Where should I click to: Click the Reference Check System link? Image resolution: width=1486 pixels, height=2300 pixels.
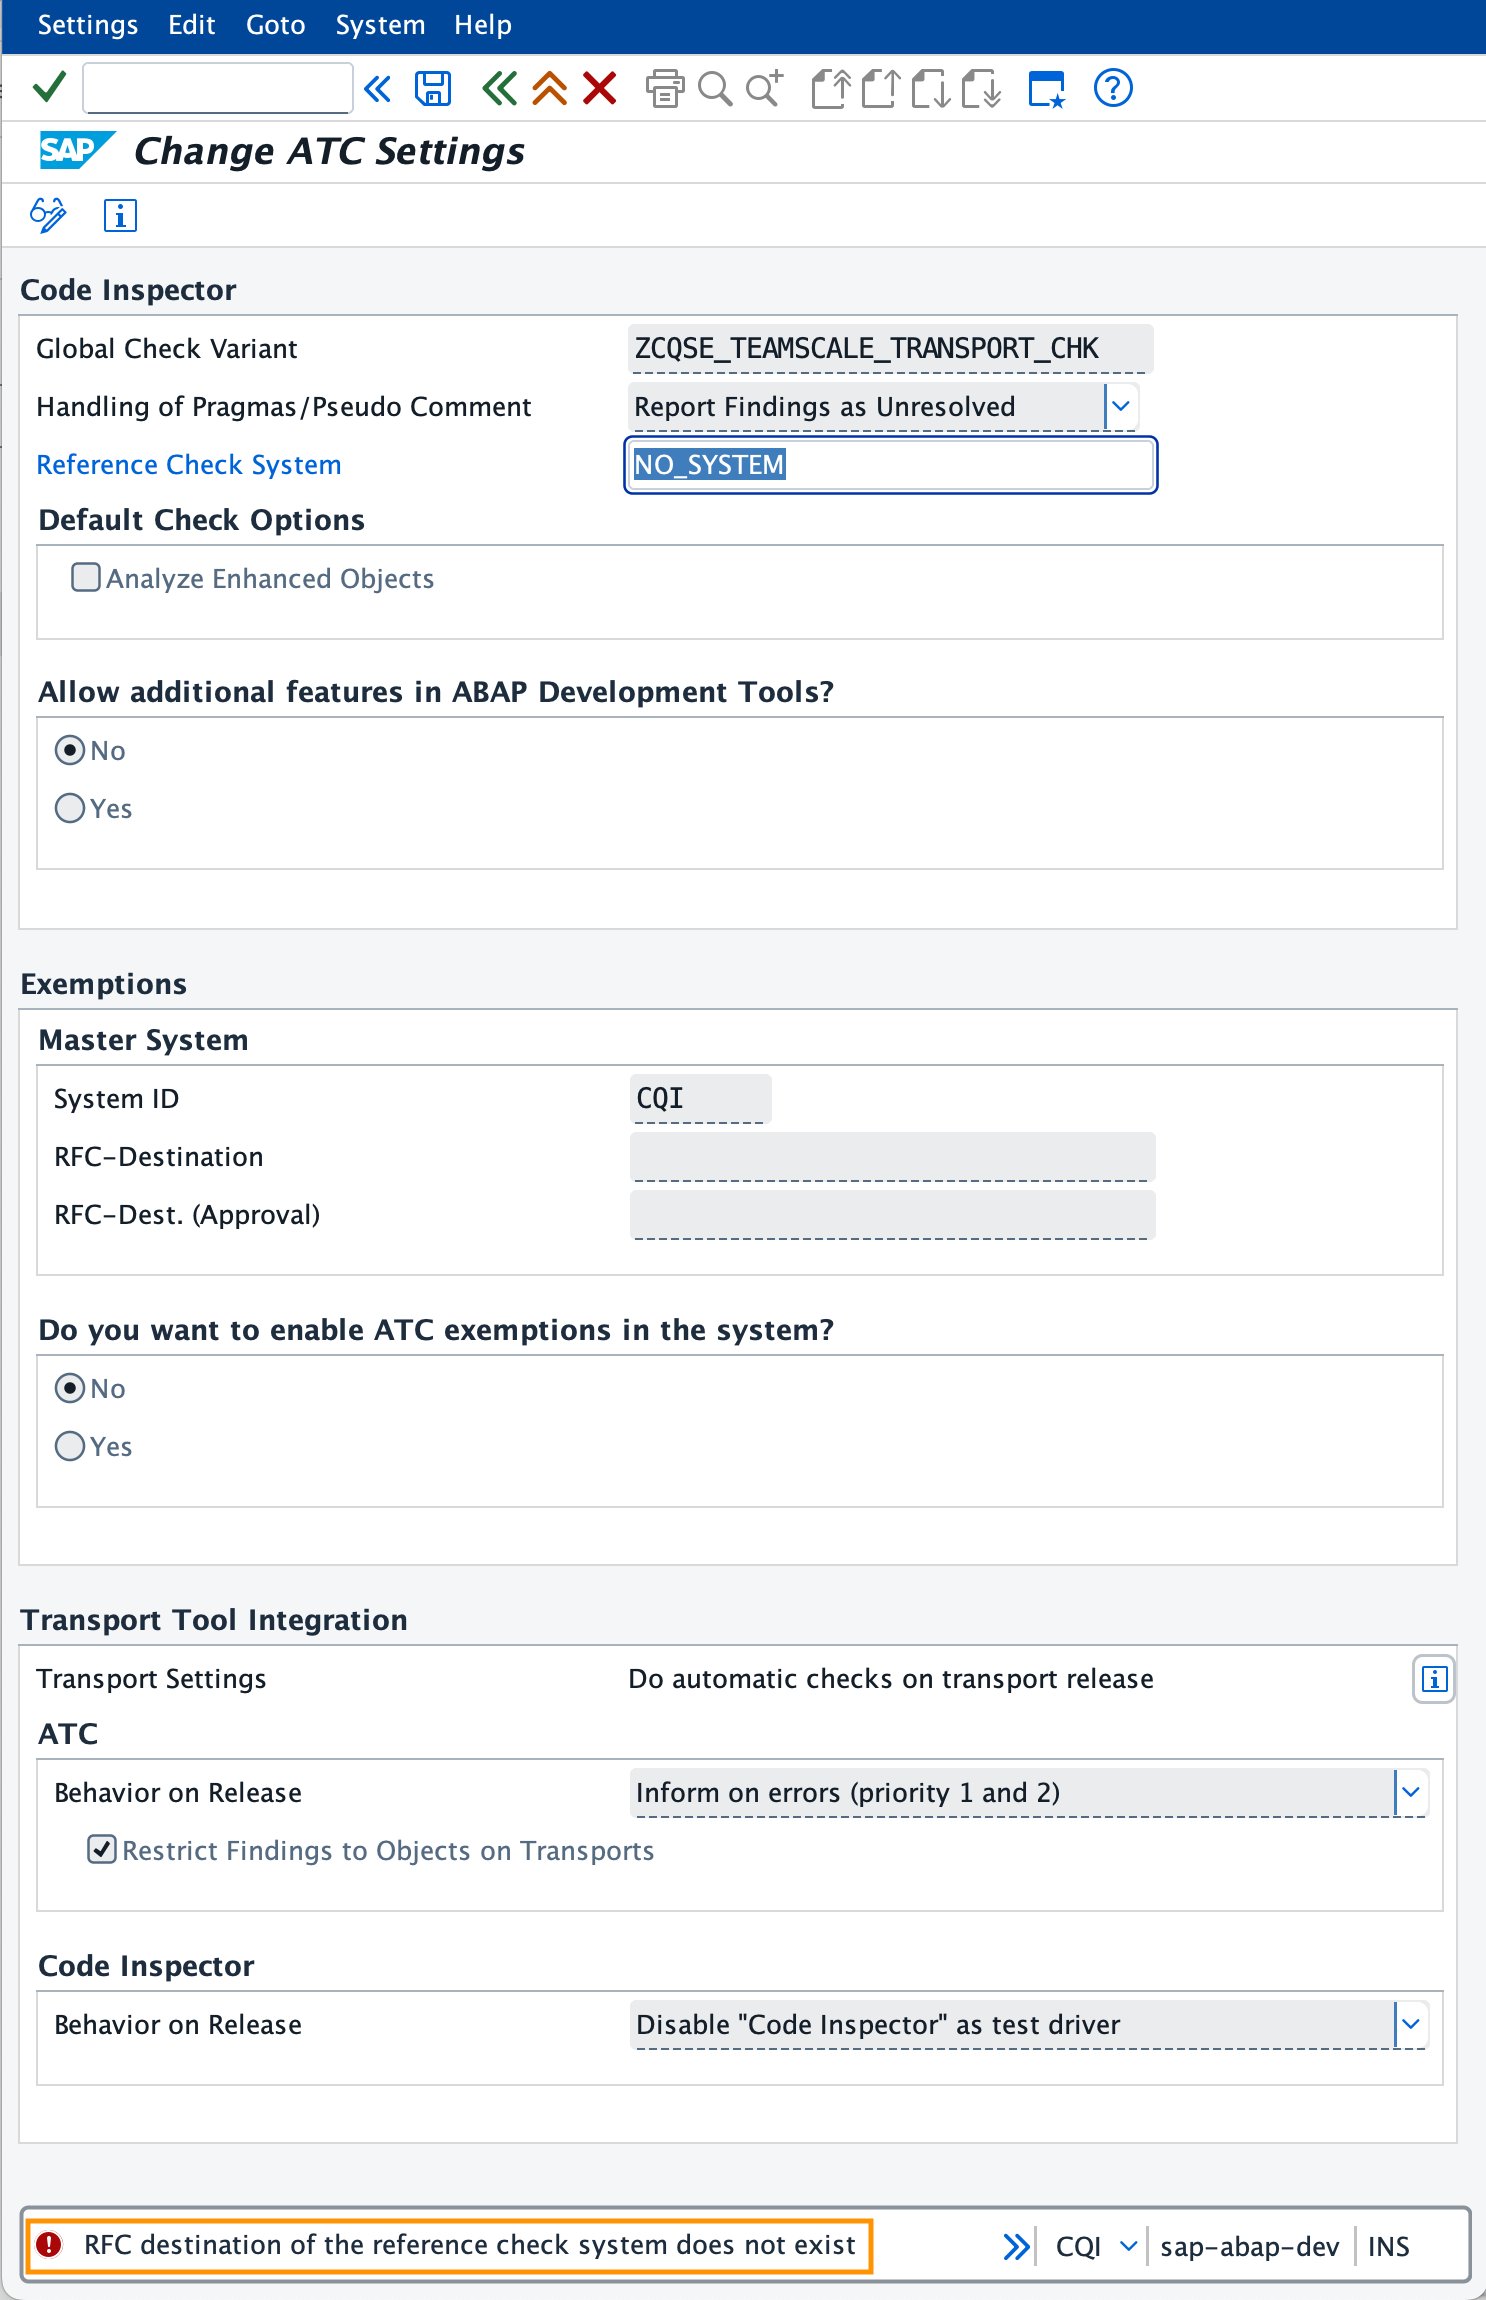coord(189,465)
